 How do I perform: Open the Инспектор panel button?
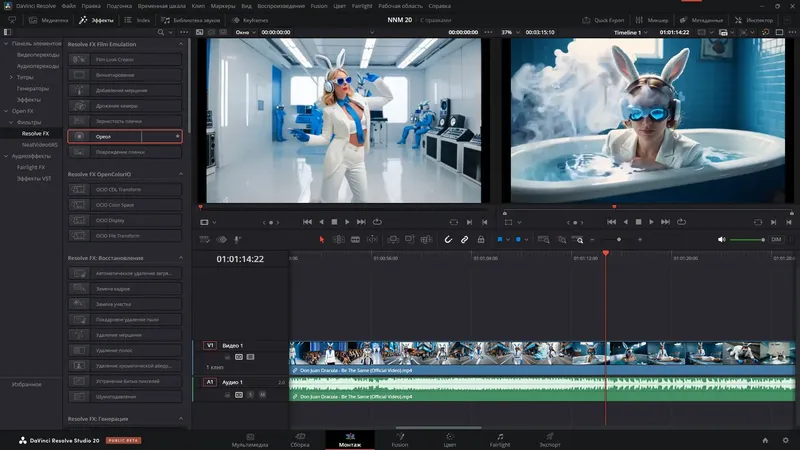(754, 19)
